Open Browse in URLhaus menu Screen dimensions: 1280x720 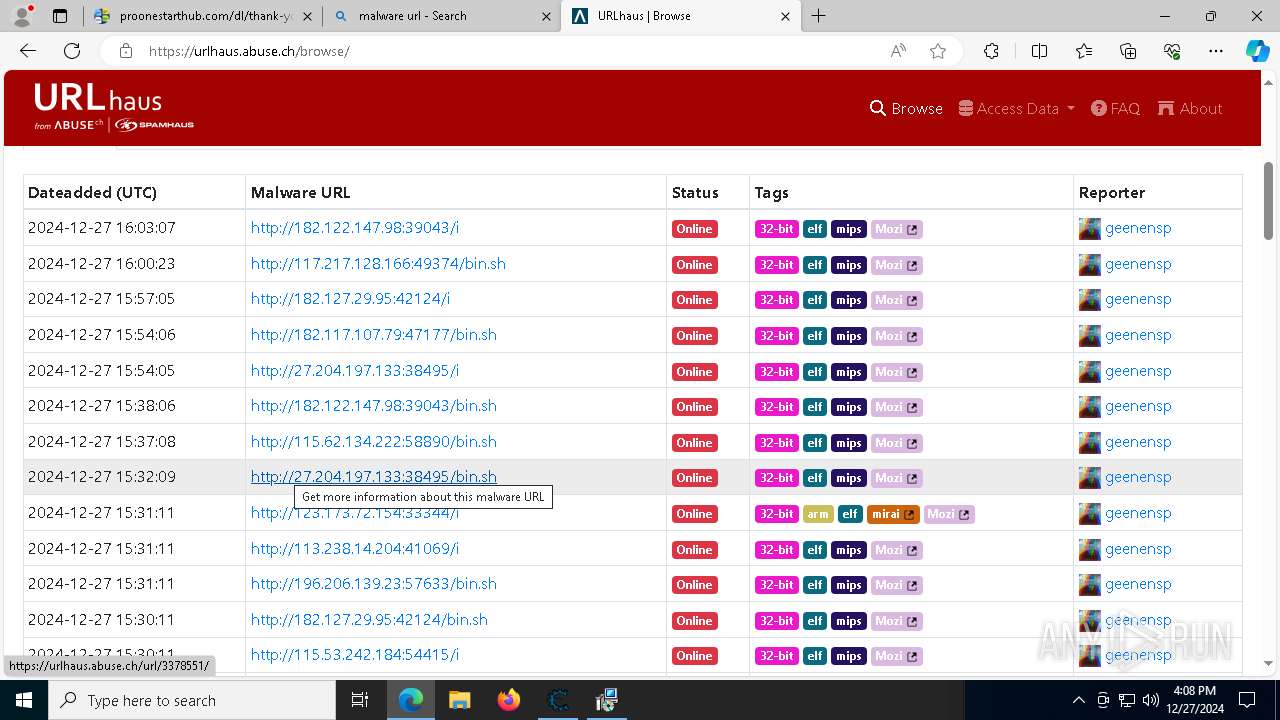pos(906,108)
